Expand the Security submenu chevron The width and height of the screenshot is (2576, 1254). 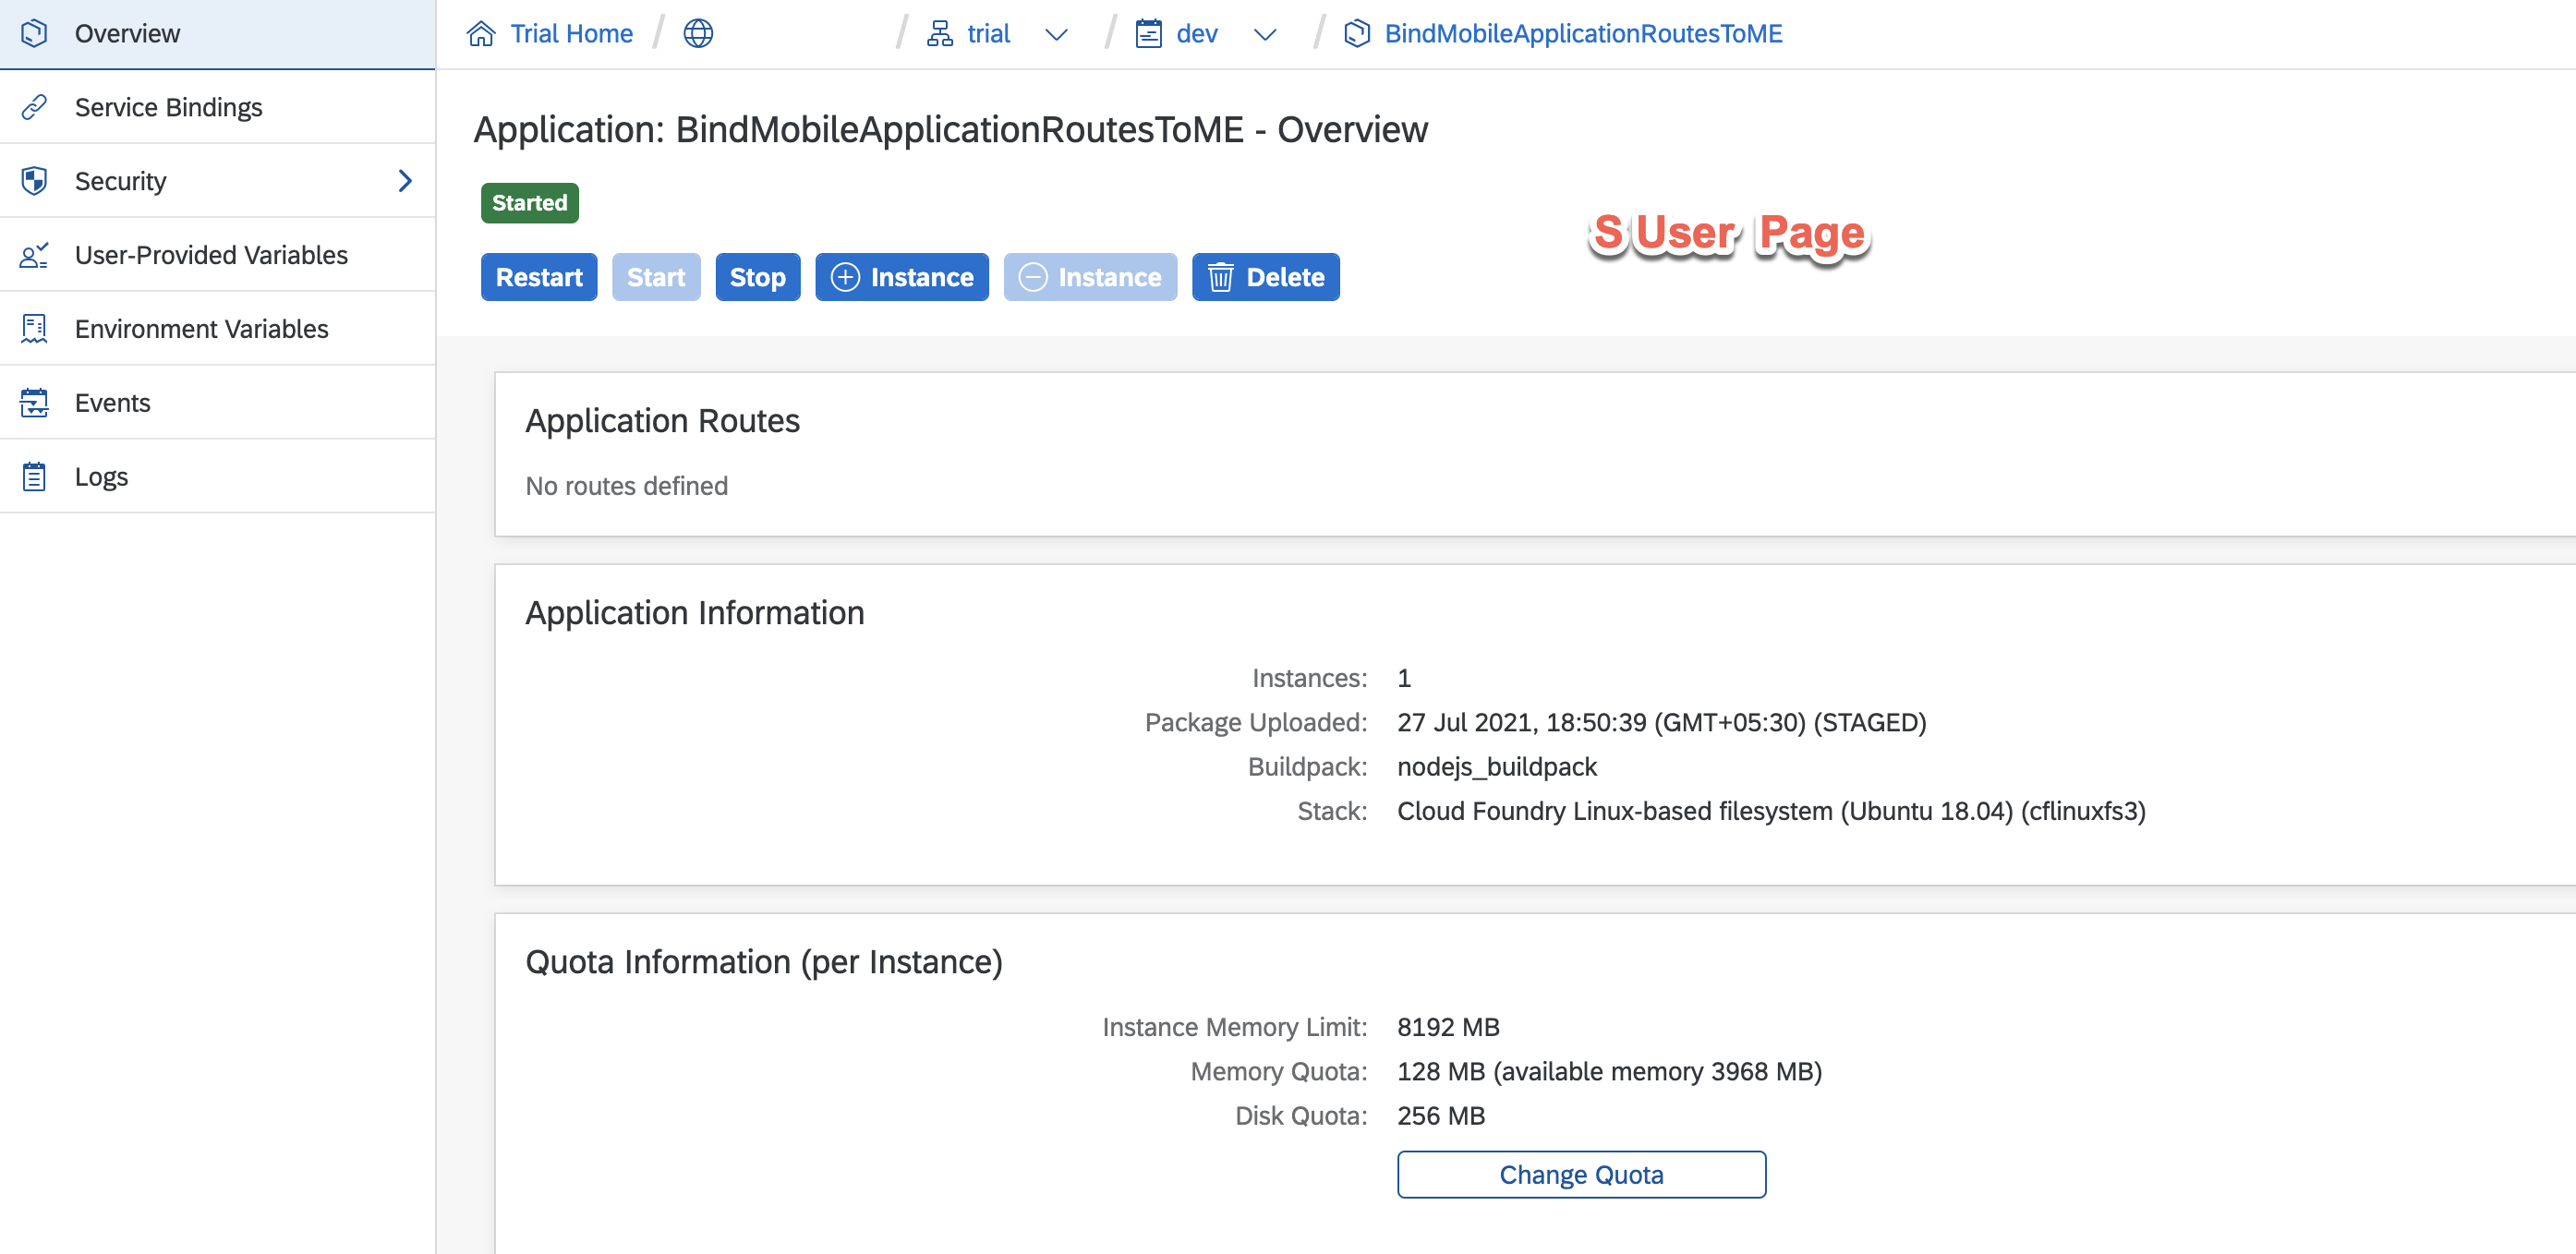[405, 181]
